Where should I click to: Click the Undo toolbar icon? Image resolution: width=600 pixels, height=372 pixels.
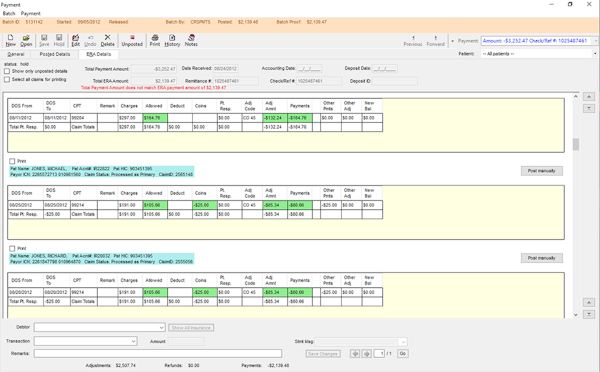click(90, 40)
